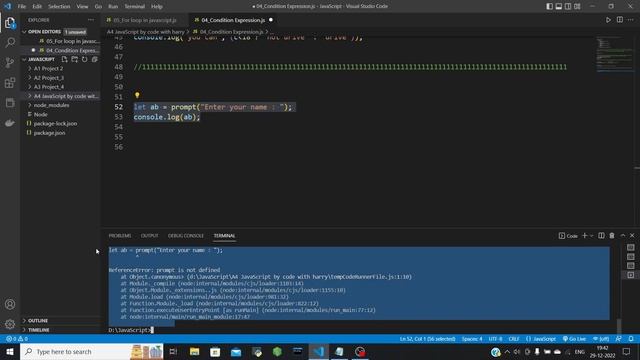Screen dimensions: 640x360
Task: Maximize the panel with the chevron-up icon
Action: coord(622,236)
